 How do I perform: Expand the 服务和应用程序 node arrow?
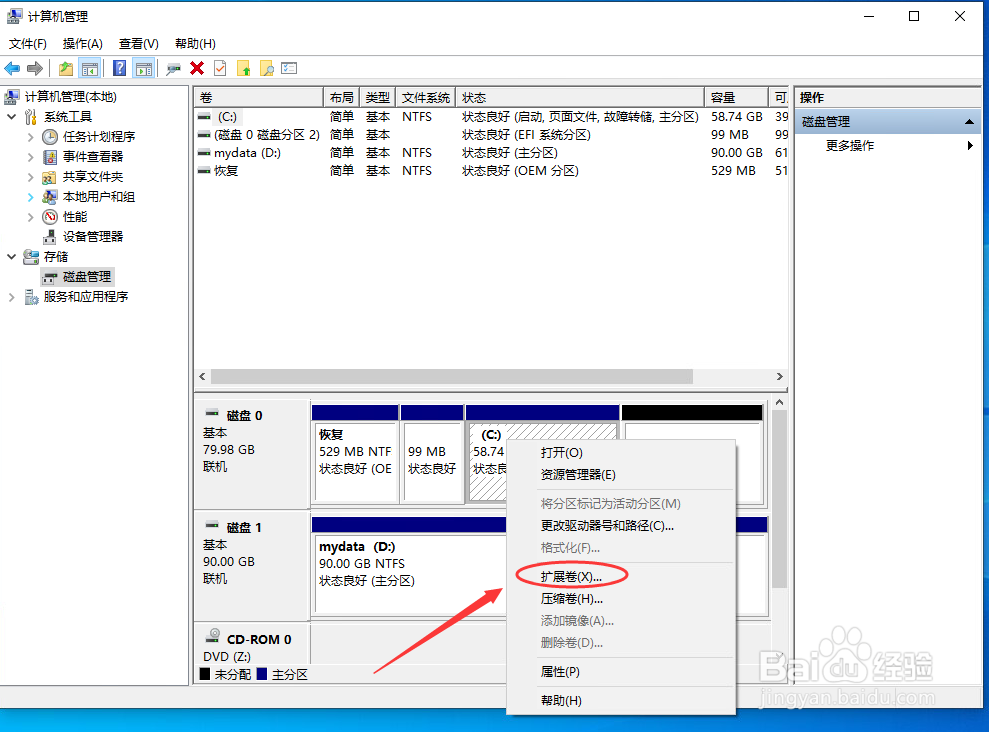[11, 297]
